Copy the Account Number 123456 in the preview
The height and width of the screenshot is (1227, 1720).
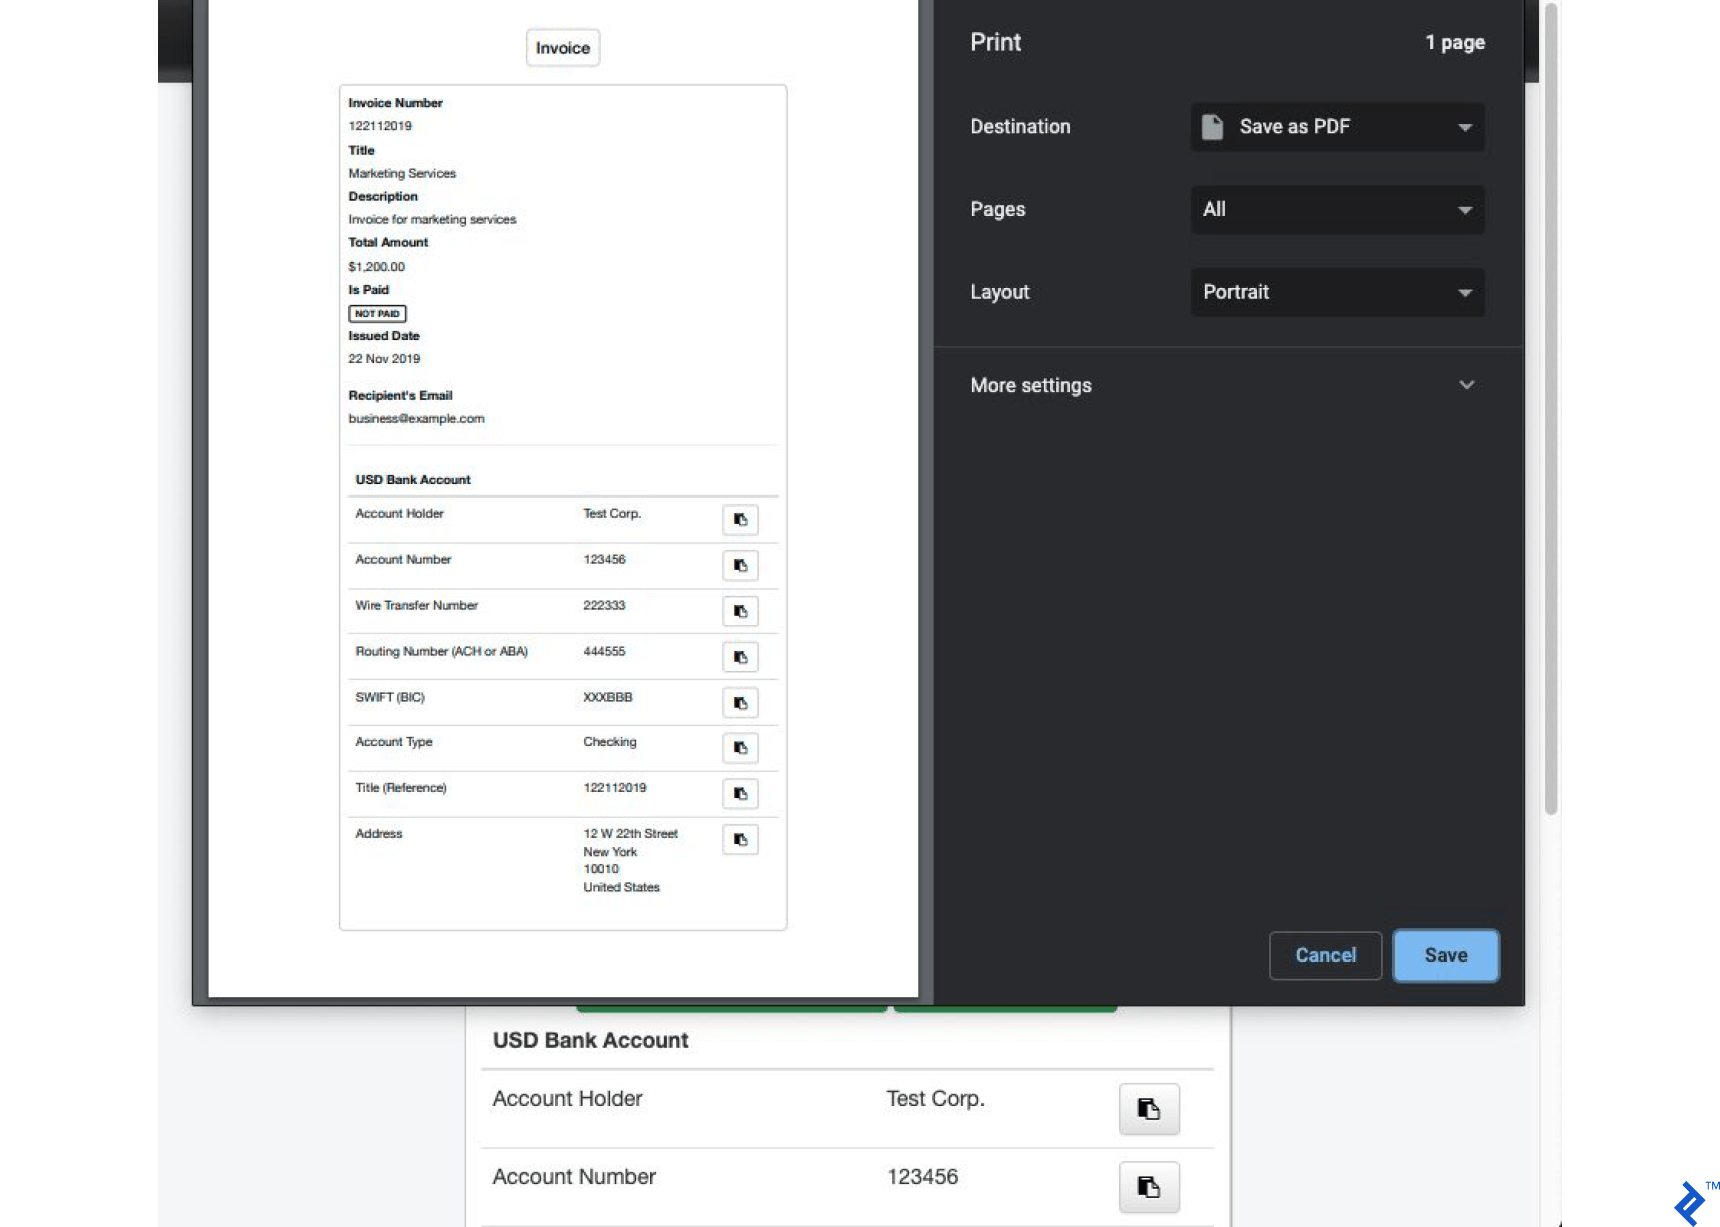[x=740, y=565]
